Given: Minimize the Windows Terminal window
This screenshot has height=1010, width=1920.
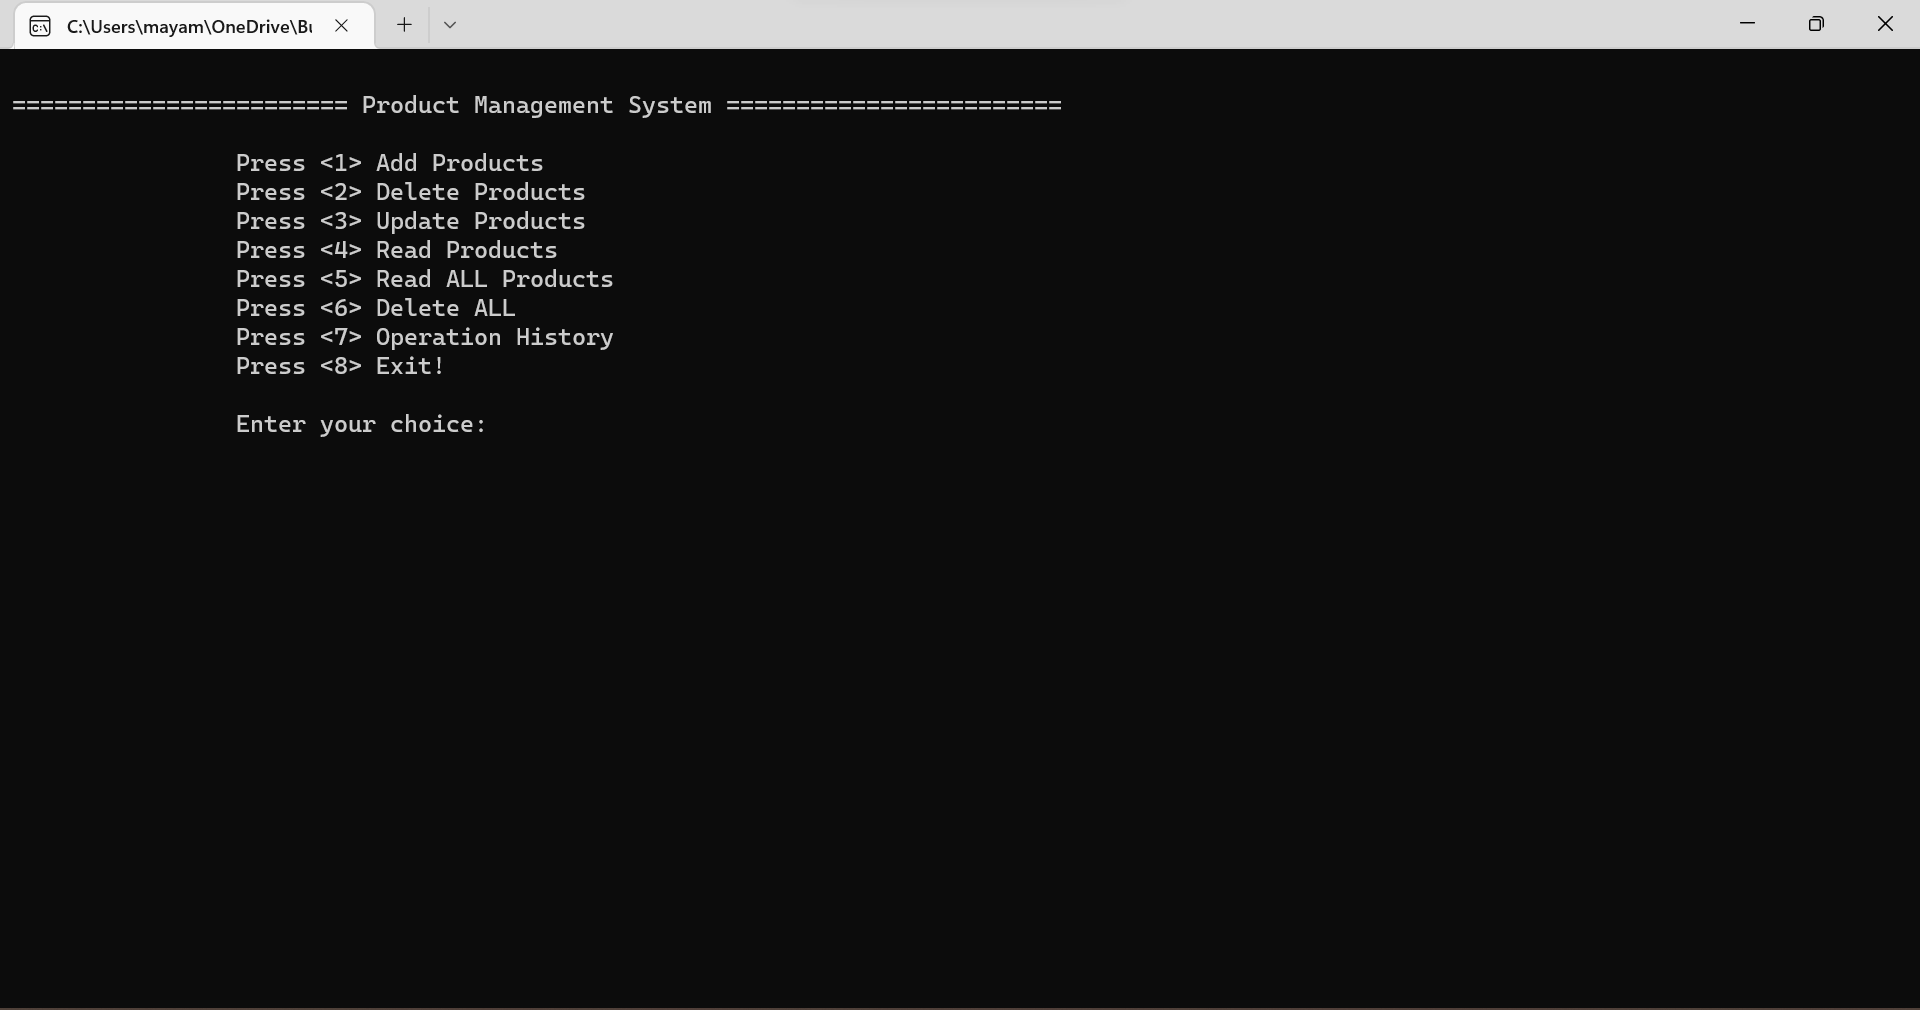Looking at the screenshot, I should pyautogui.click(x=1748, y=23).
